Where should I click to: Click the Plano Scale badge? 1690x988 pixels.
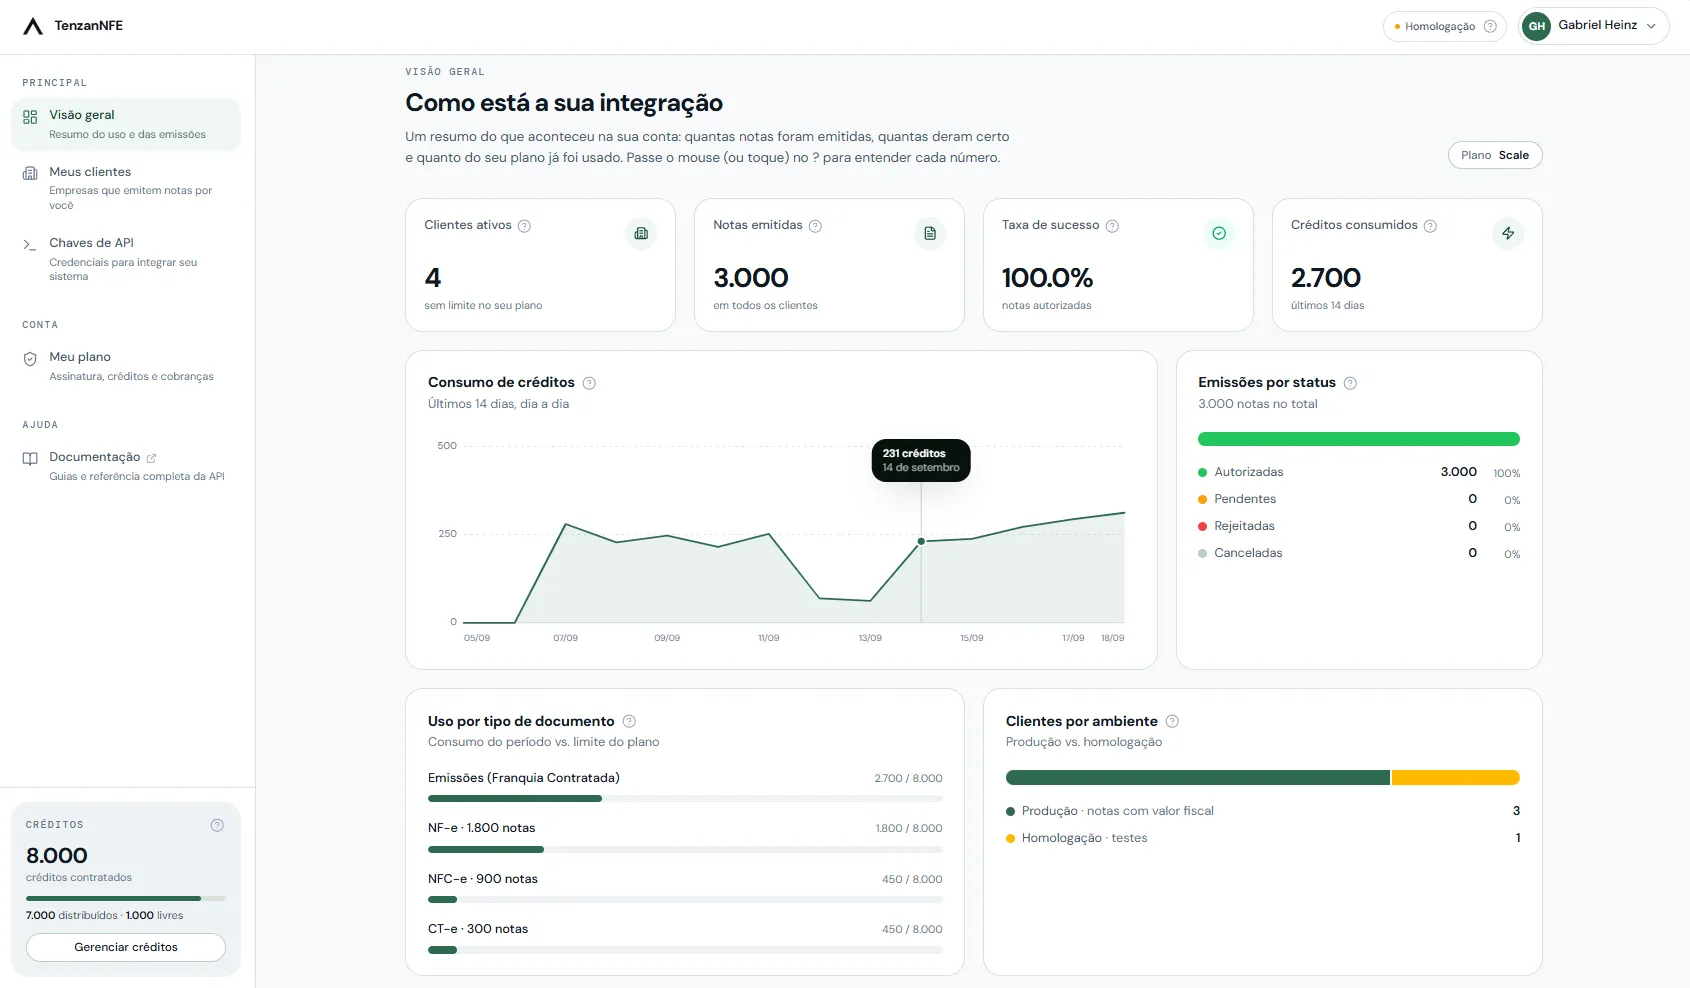tap(1495, 155)
